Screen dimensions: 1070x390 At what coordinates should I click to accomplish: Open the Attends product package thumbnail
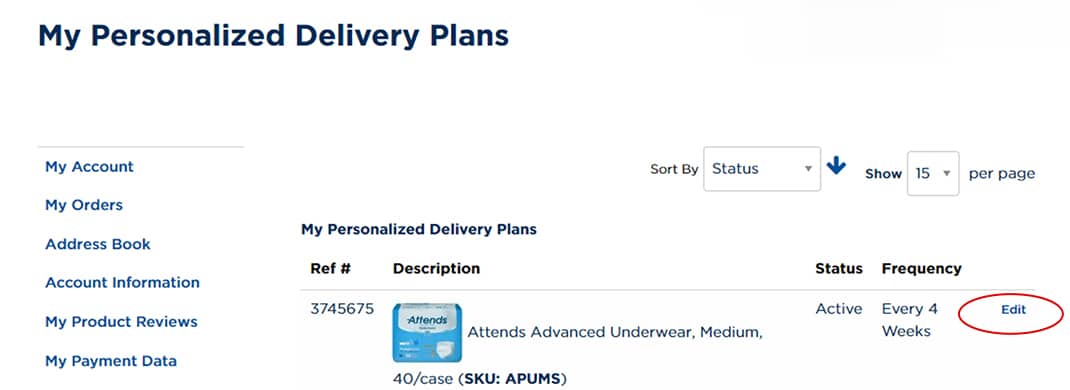[427, 333]
